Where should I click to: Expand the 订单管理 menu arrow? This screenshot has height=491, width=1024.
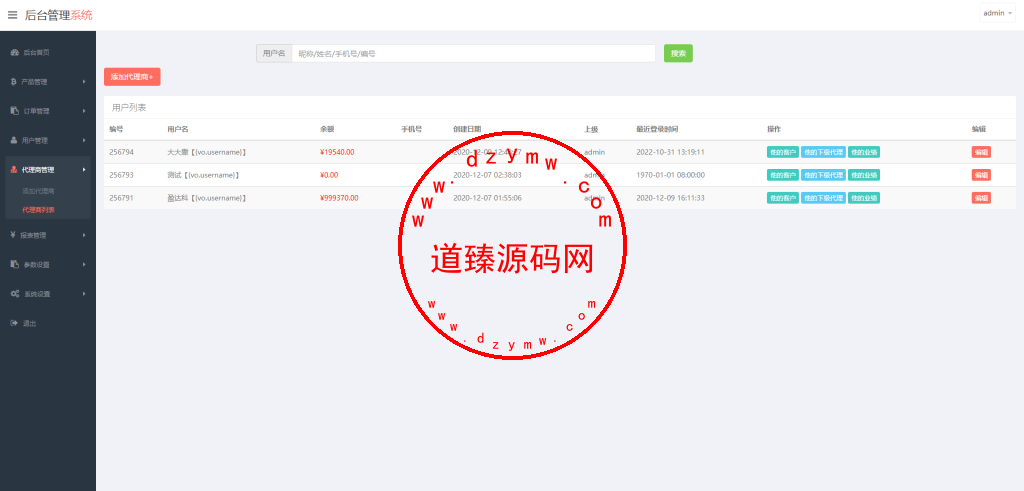coord(84,111)
